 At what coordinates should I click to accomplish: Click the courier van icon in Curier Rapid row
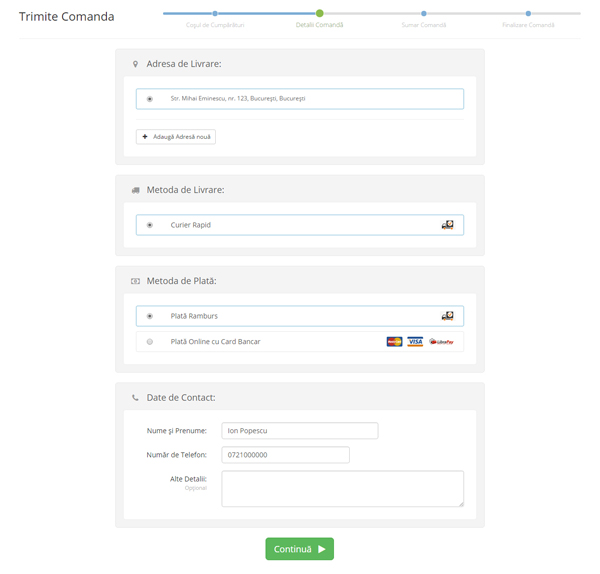pos(447,225)
